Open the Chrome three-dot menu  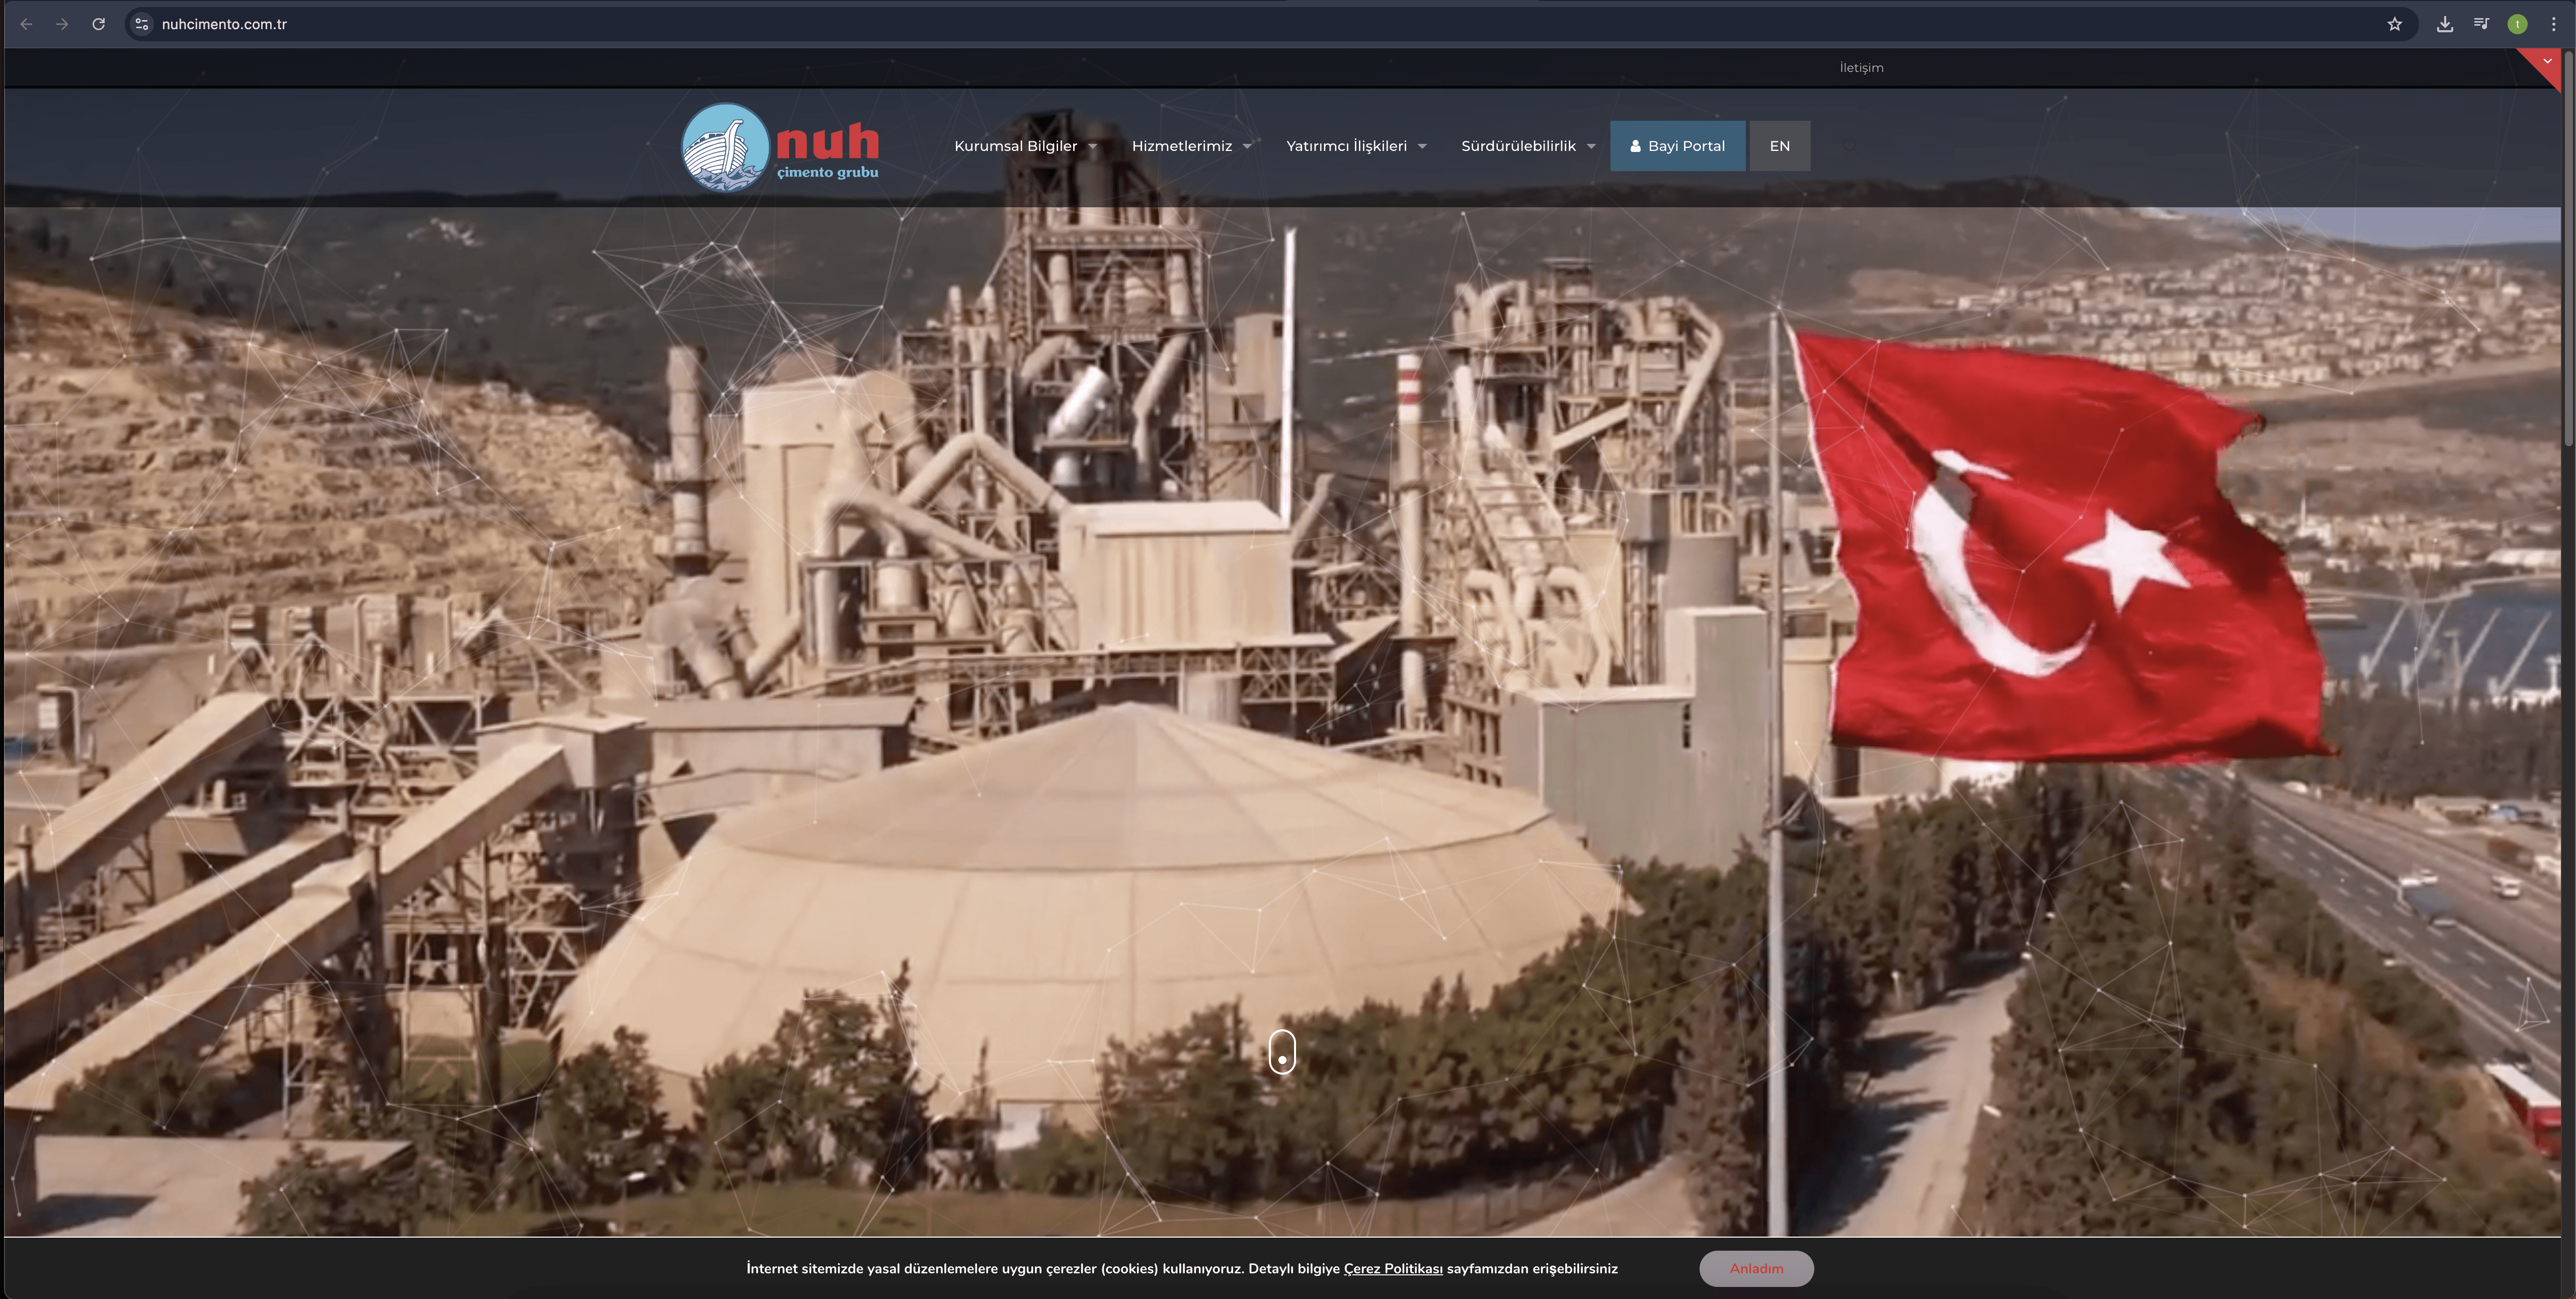click(2553, 24)
